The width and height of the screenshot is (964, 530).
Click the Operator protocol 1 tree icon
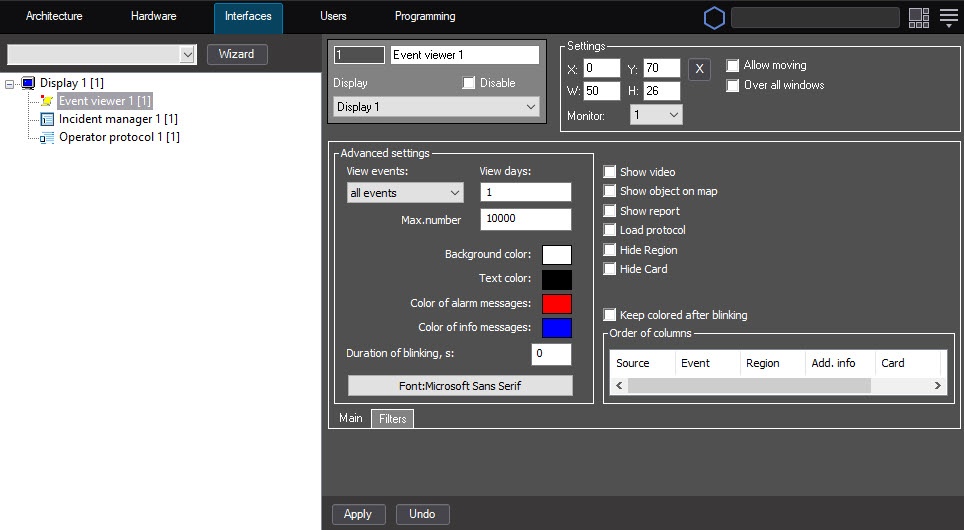click(x=46, y=137)
